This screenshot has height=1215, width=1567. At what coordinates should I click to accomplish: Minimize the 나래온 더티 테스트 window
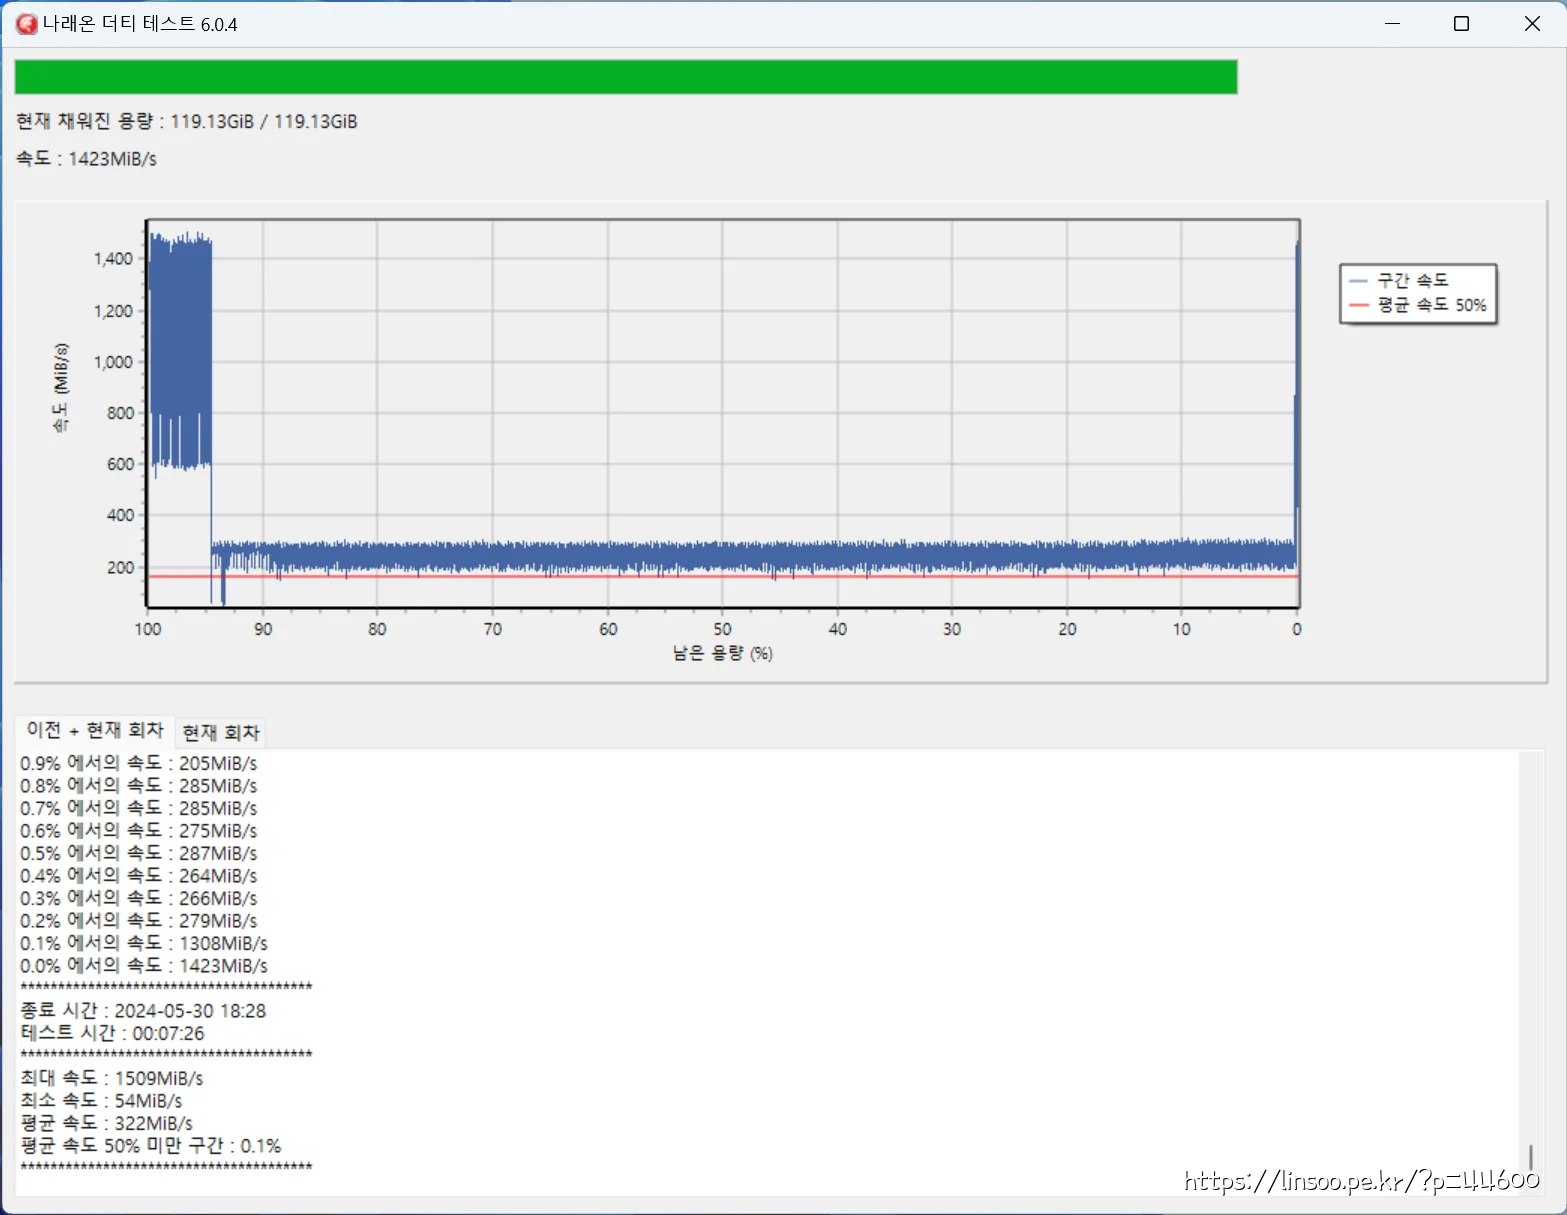(x=1392, y=24)
